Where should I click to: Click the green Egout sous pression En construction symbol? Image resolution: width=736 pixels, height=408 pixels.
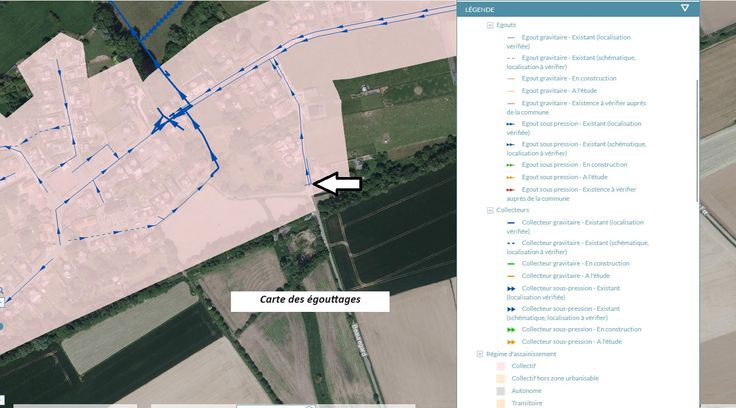[x=511, y=164]
